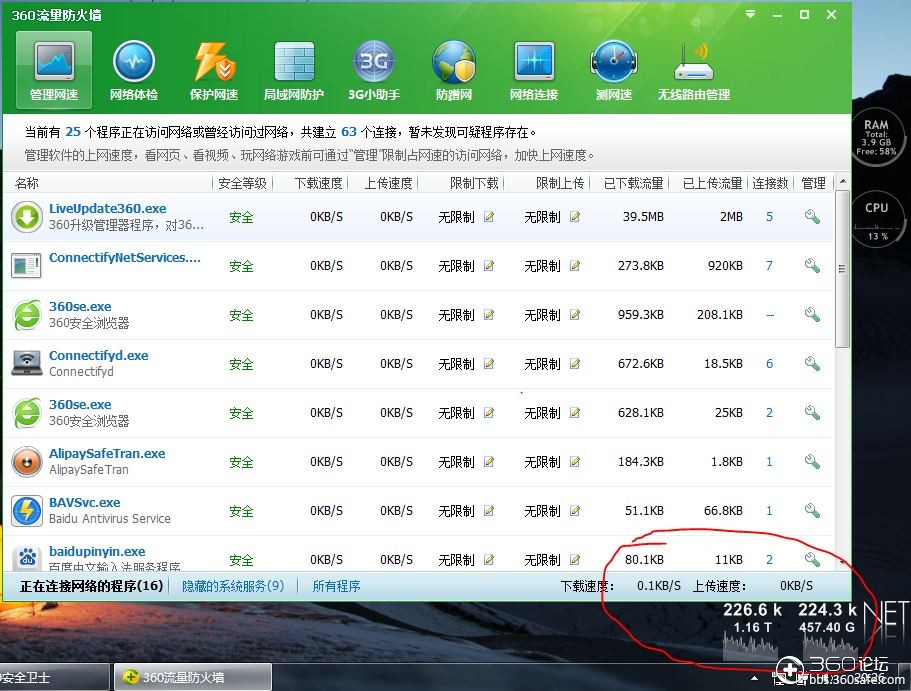Click the manage wrench icon for LiveUpdate360.exe
Viewport: 911px width, 691px height.
(812, 217)
